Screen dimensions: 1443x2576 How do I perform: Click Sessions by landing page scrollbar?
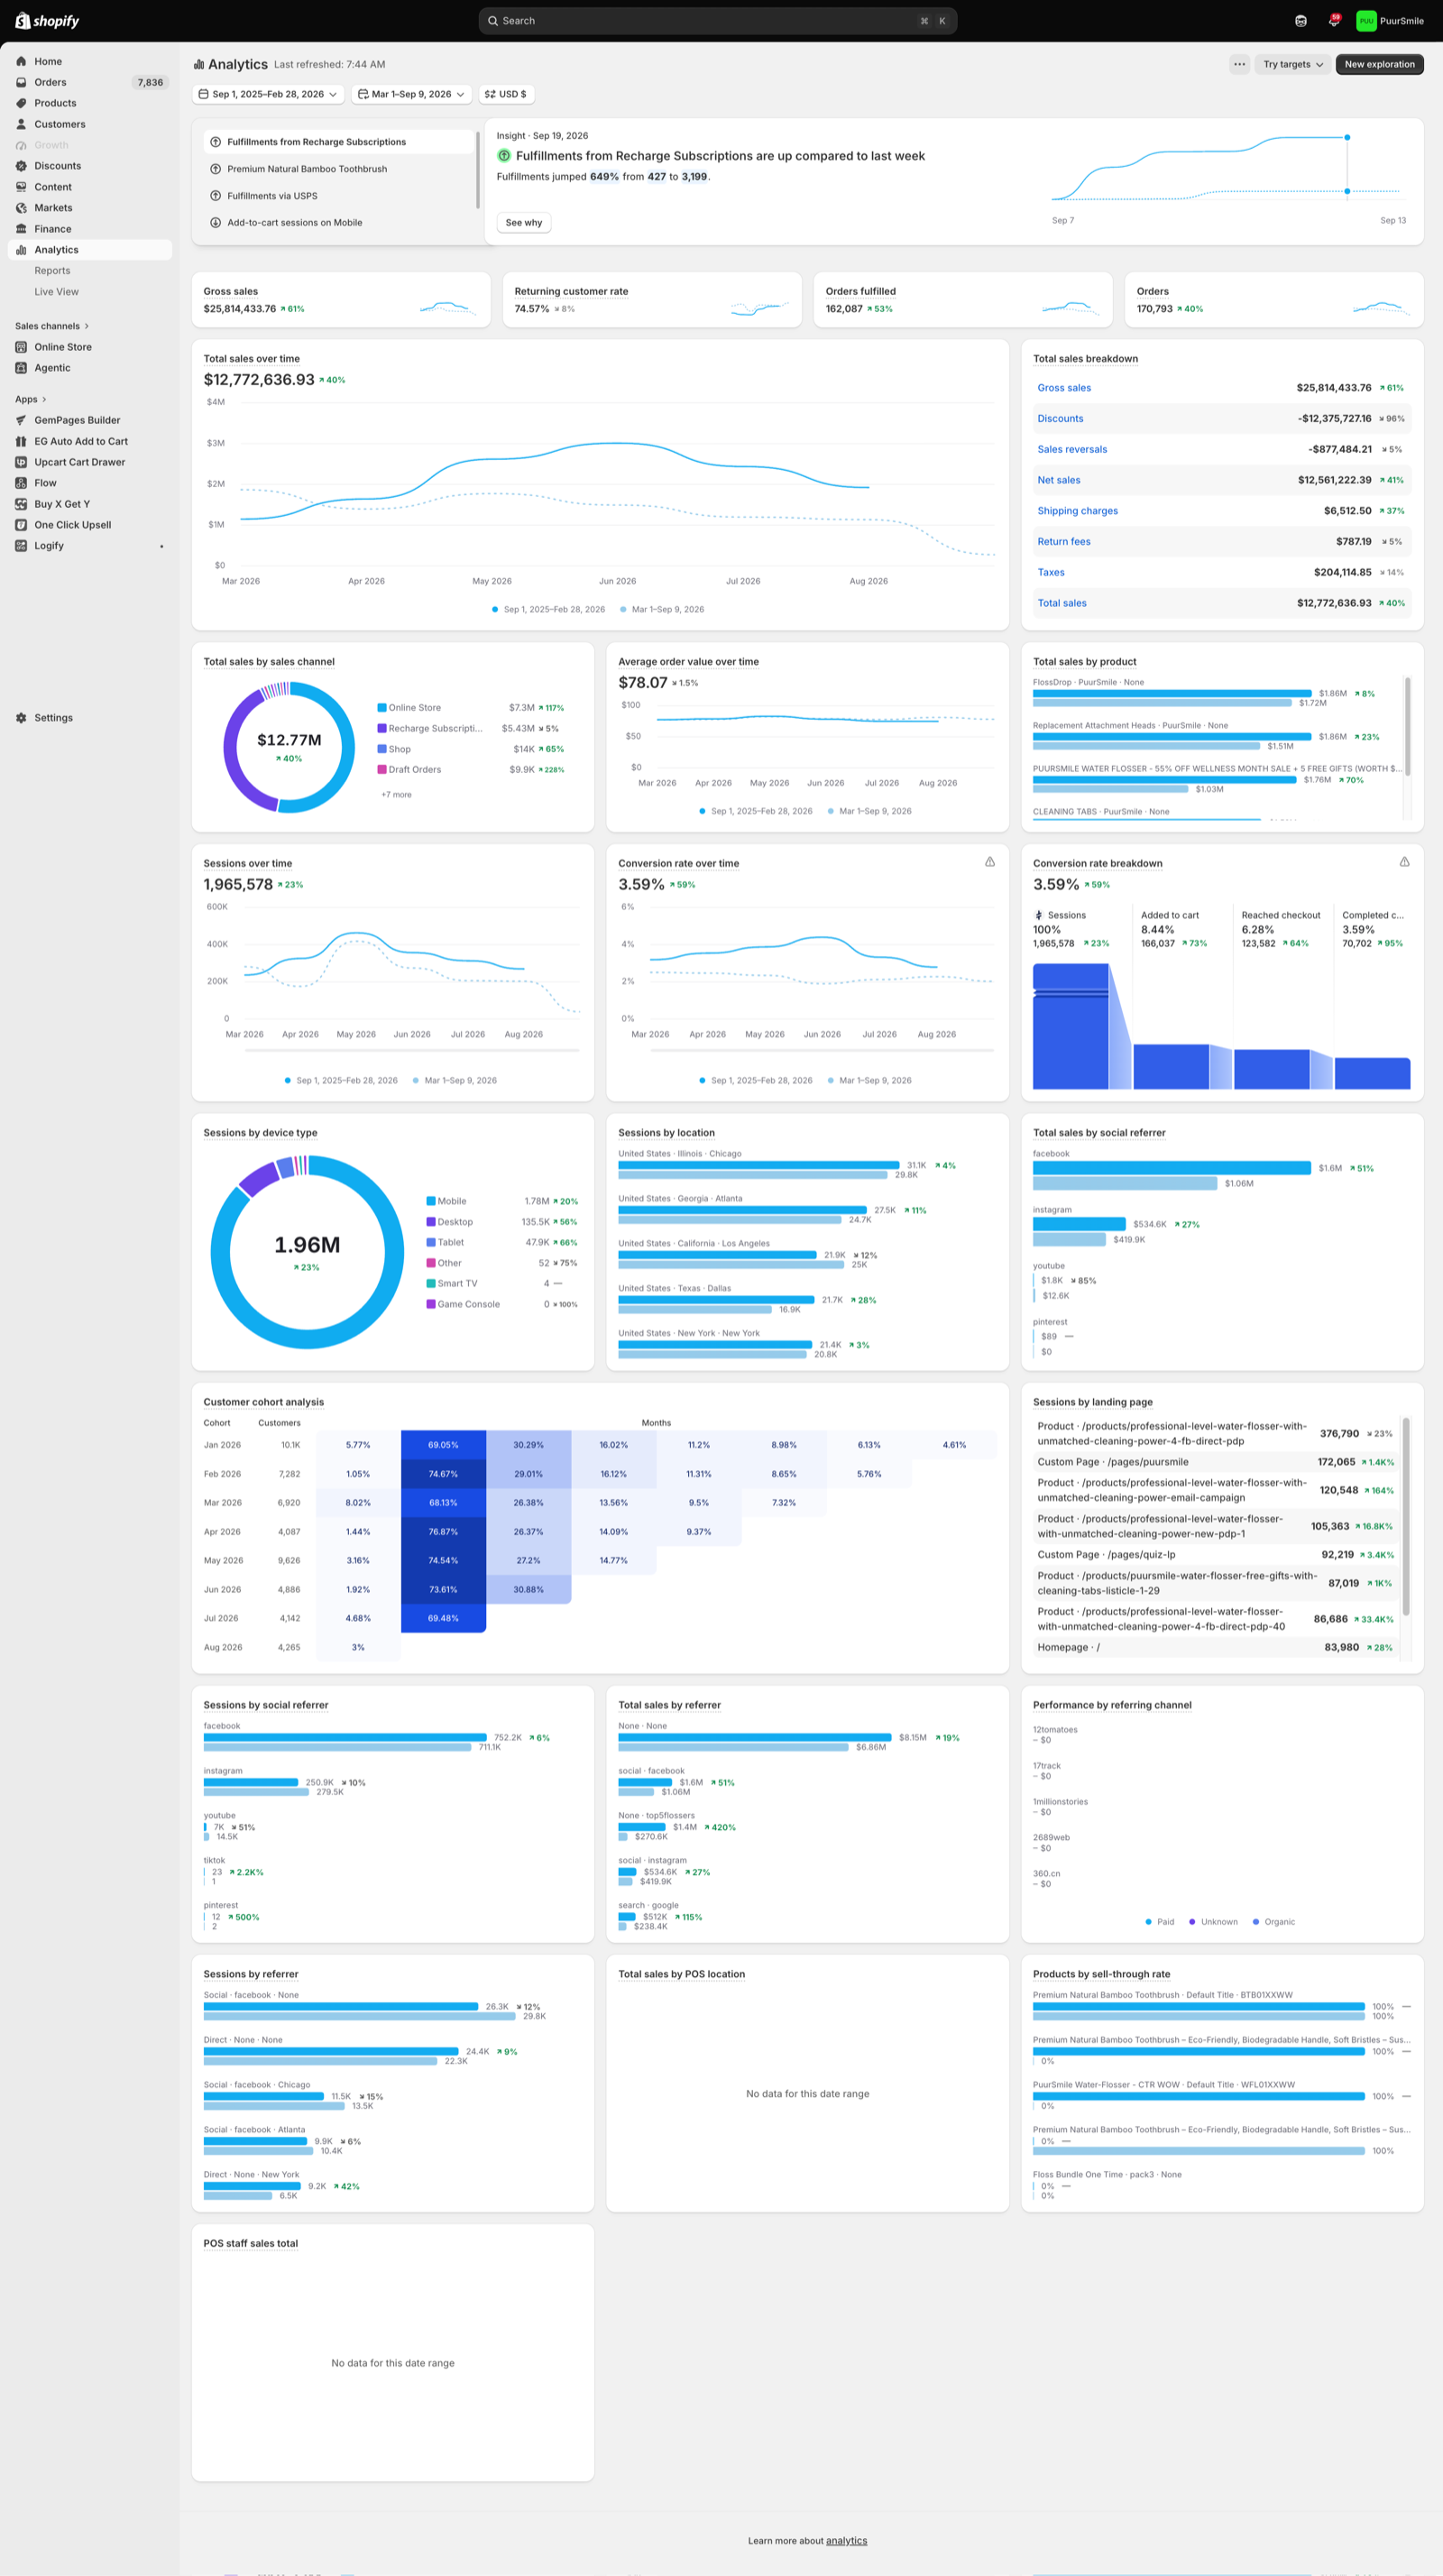(x=1405, y=1516)
